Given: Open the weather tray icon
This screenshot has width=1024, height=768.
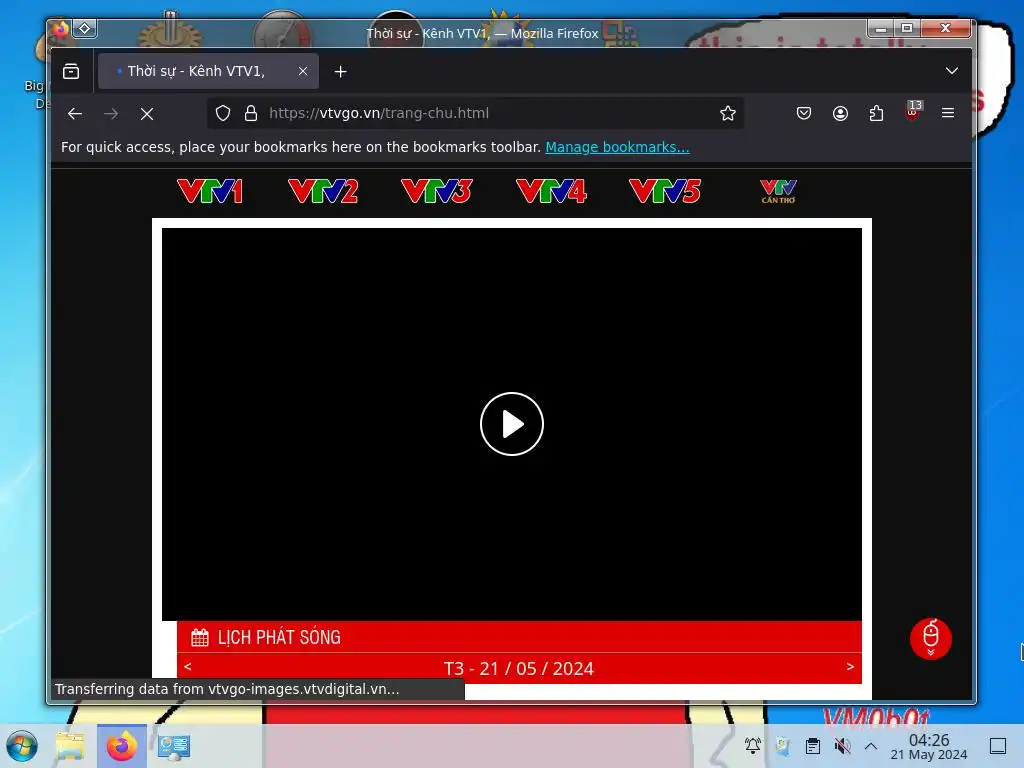Looking at the screenshot, I should (782, 745).
